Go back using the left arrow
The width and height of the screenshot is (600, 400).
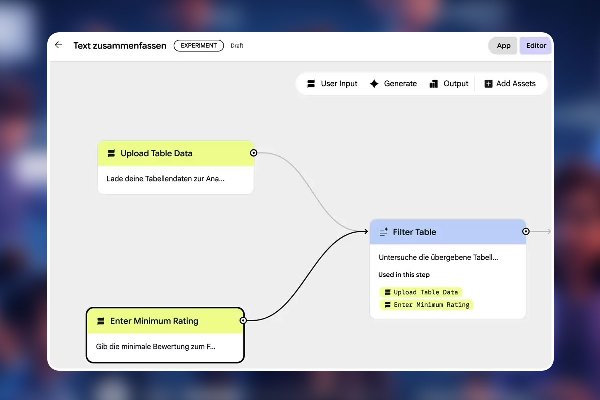pos(58,45)
